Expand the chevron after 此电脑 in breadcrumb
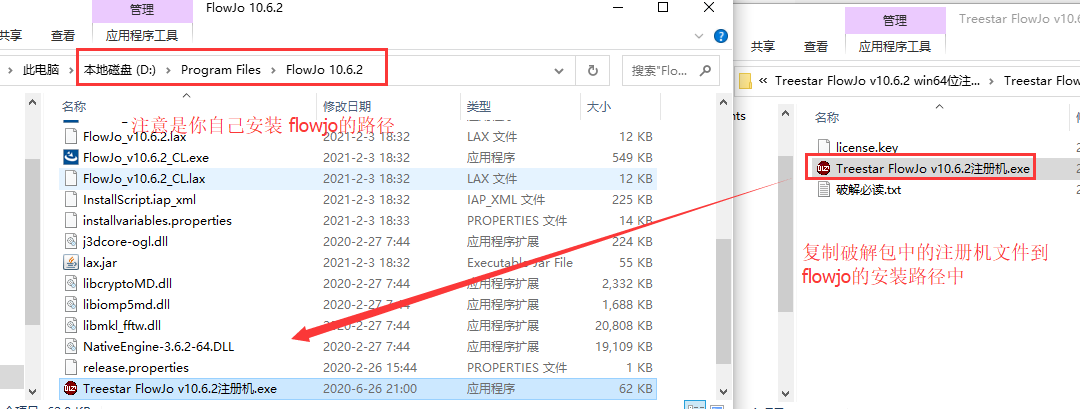 click(x=71, y=70)
